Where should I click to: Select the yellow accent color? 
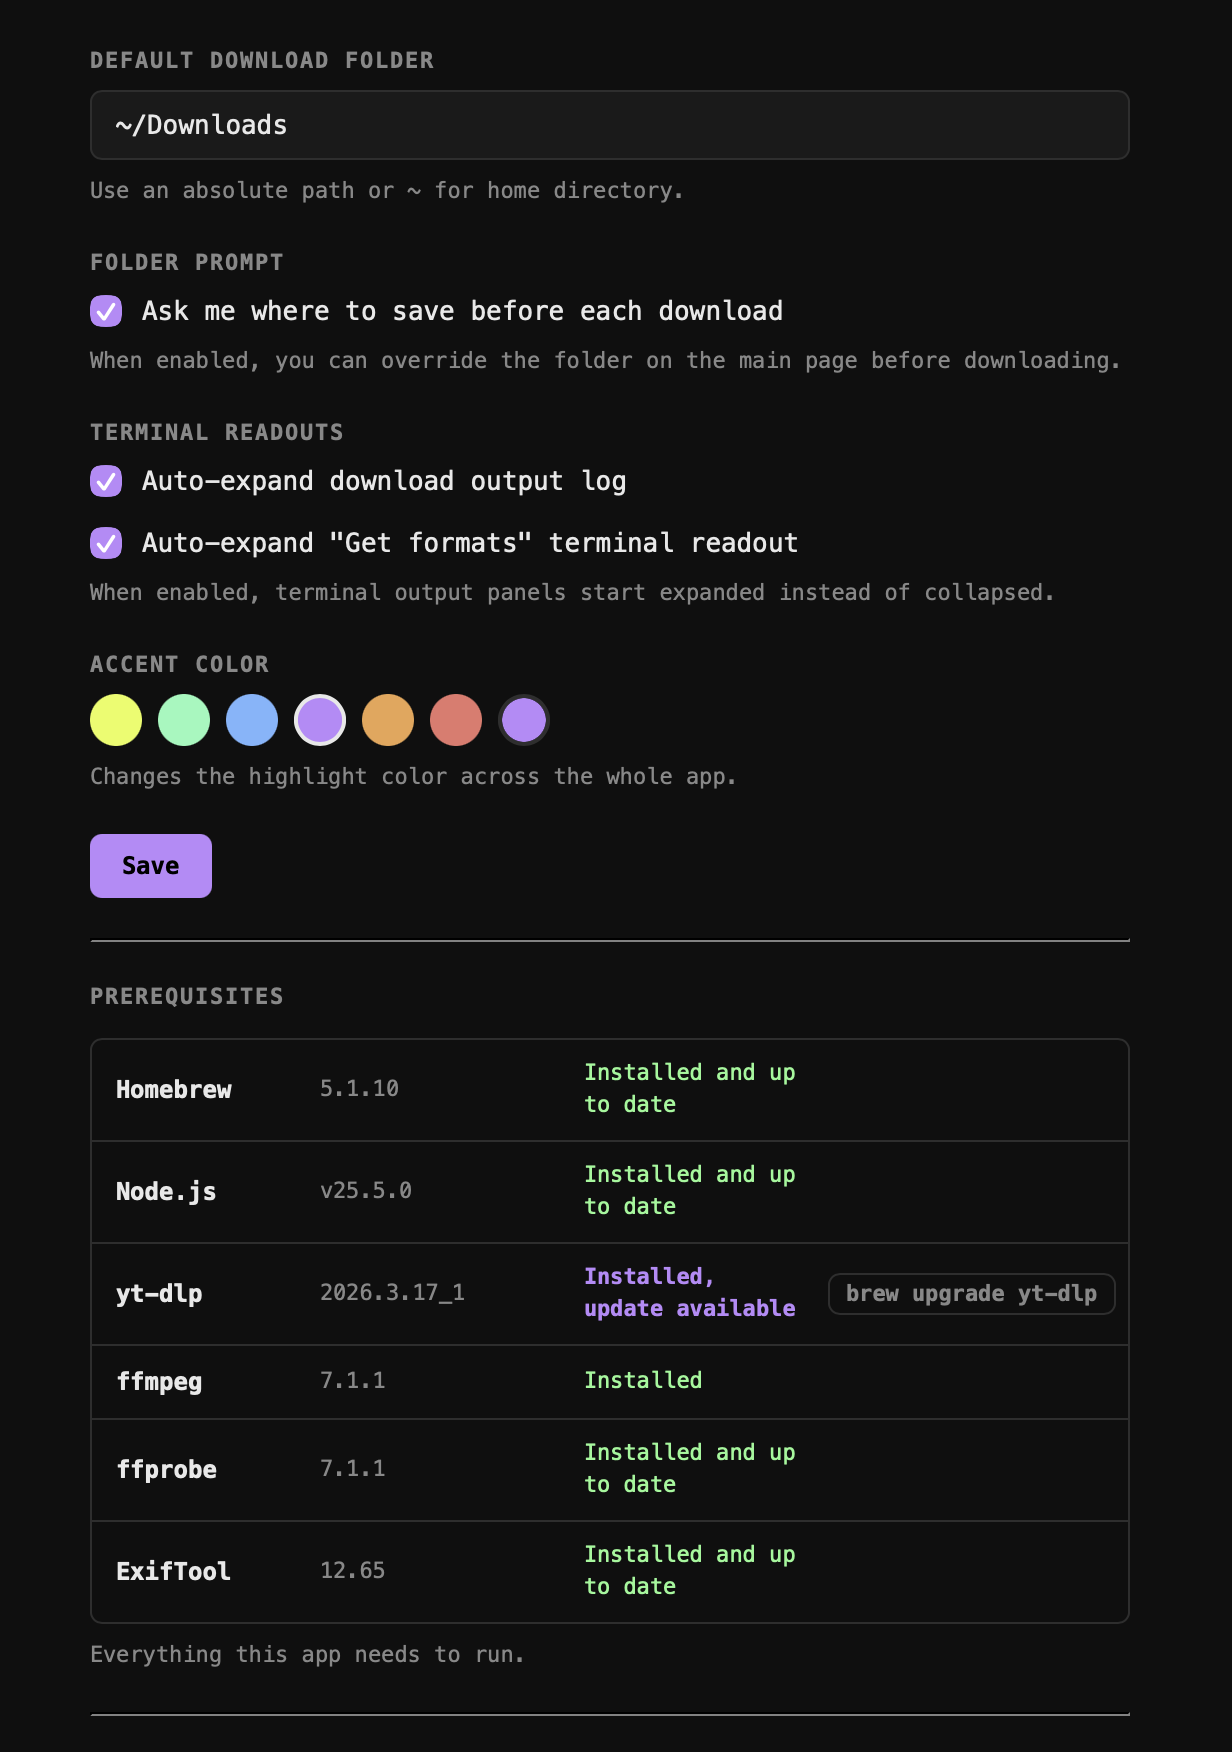point(116,720)
